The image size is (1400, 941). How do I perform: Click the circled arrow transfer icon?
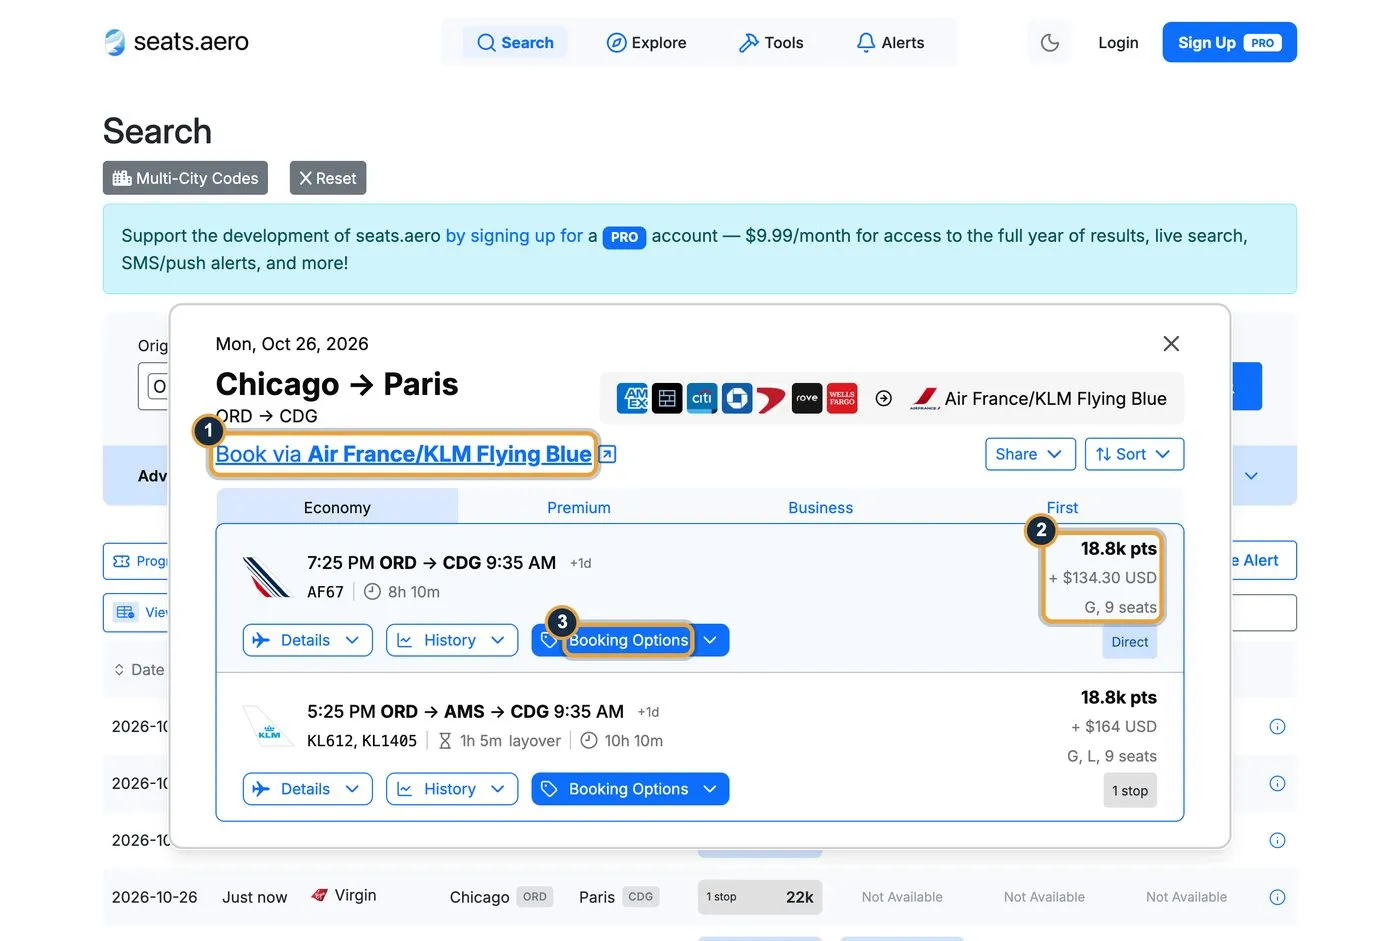point(884,398)
